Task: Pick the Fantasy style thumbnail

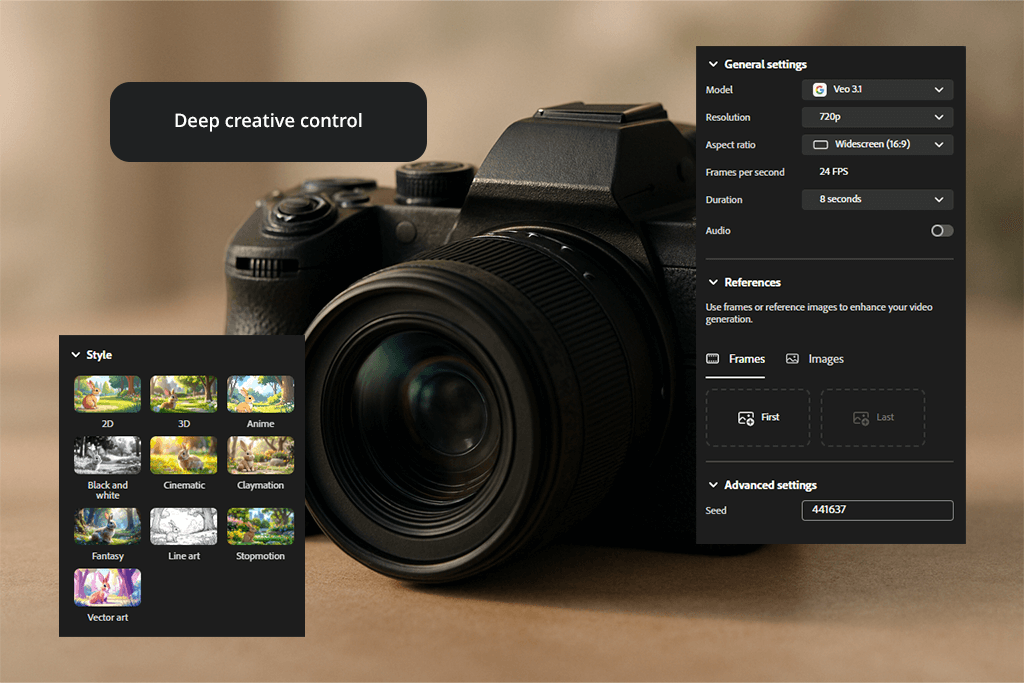Action: pos(107,526)
